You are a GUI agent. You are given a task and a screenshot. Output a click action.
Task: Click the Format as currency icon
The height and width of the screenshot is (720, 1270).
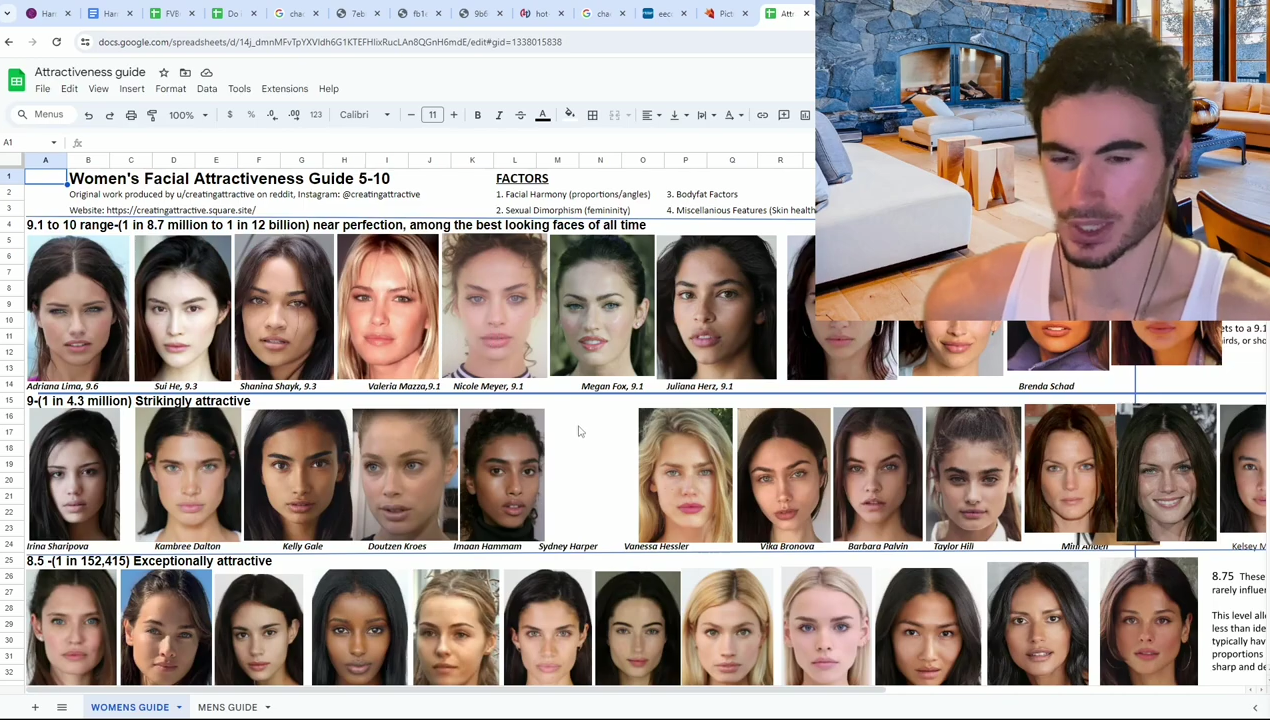click(x=230, y=115)
